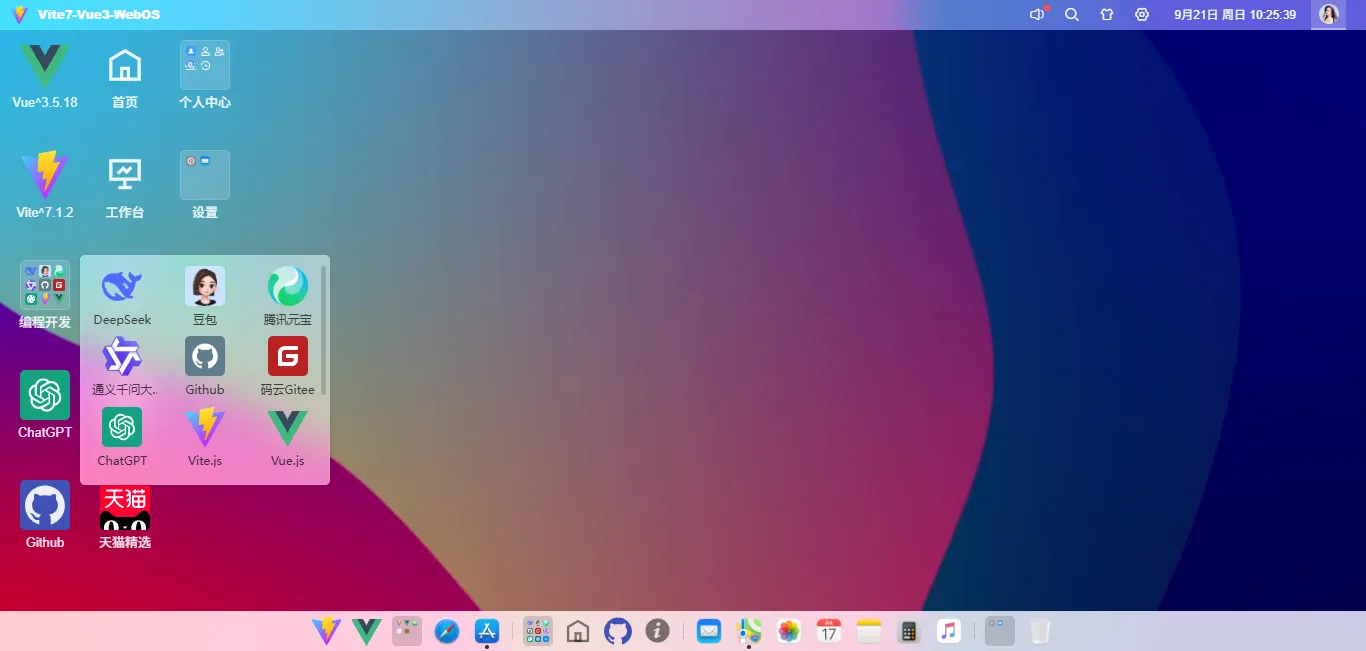Open DeepSeek from the programming folder
This screenshot has height=651, width=1366.
121,285
